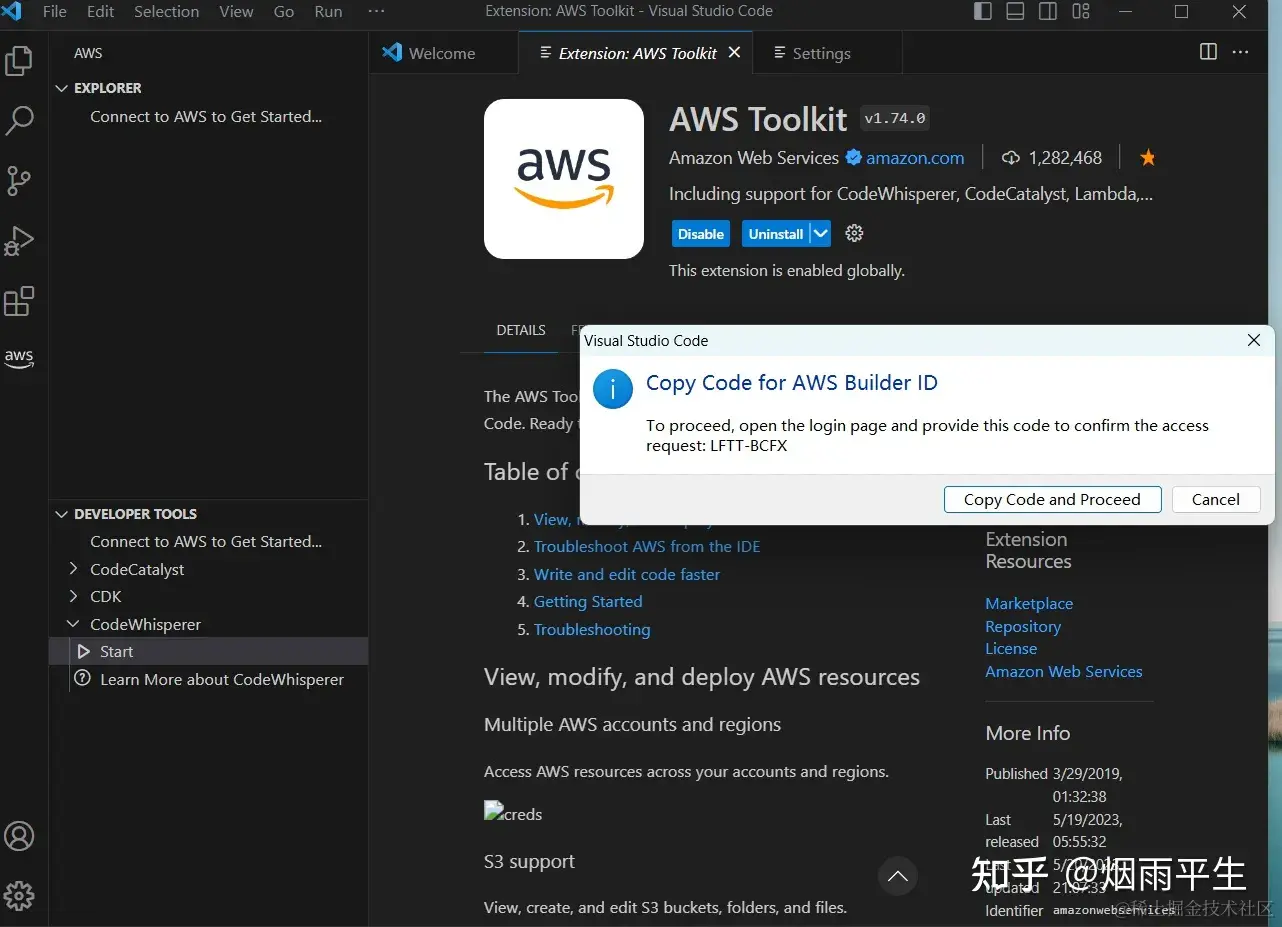The height and width of the screenshot is (927, 1282).
Task: Jump to Write and edit code faster
Action: click(x=627, y=575)
